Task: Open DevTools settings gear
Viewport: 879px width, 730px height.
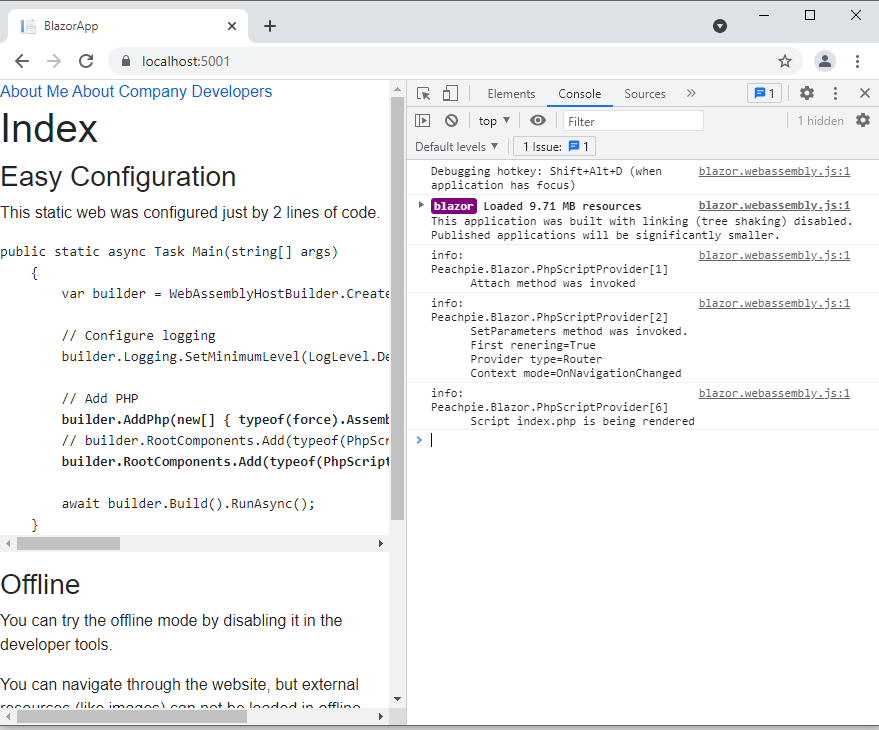Action: point(807,93)
